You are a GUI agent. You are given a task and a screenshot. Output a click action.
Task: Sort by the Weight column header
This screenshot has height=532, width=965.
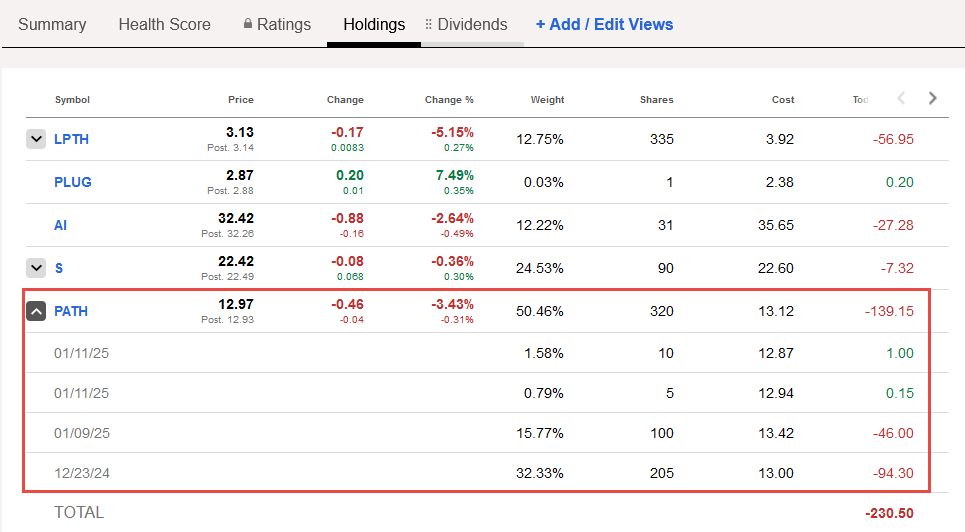pos(547,100)
